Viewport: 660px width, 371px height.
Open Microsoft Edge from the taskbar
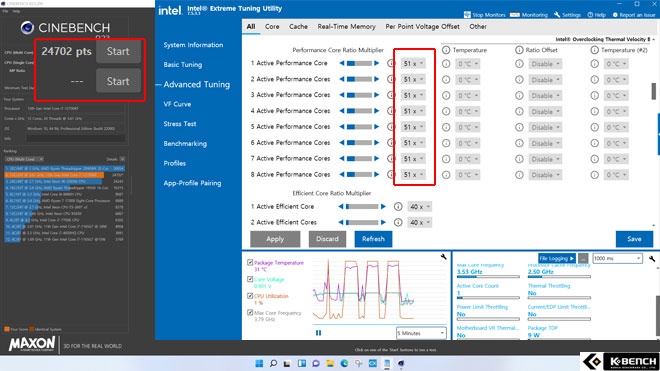point(344,363)
